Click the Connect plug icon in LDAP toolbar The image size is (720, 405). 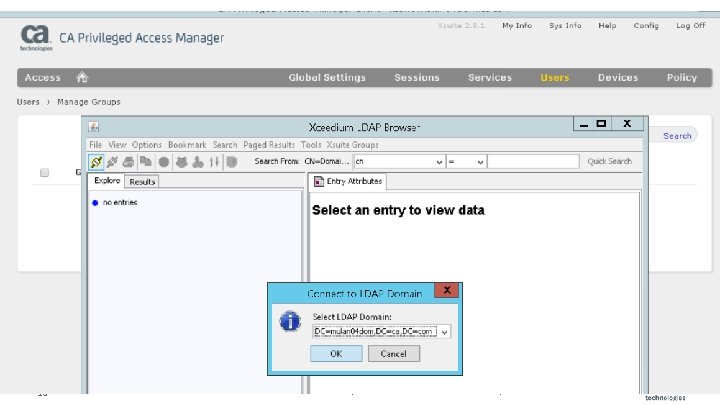(x=96, y=162)
